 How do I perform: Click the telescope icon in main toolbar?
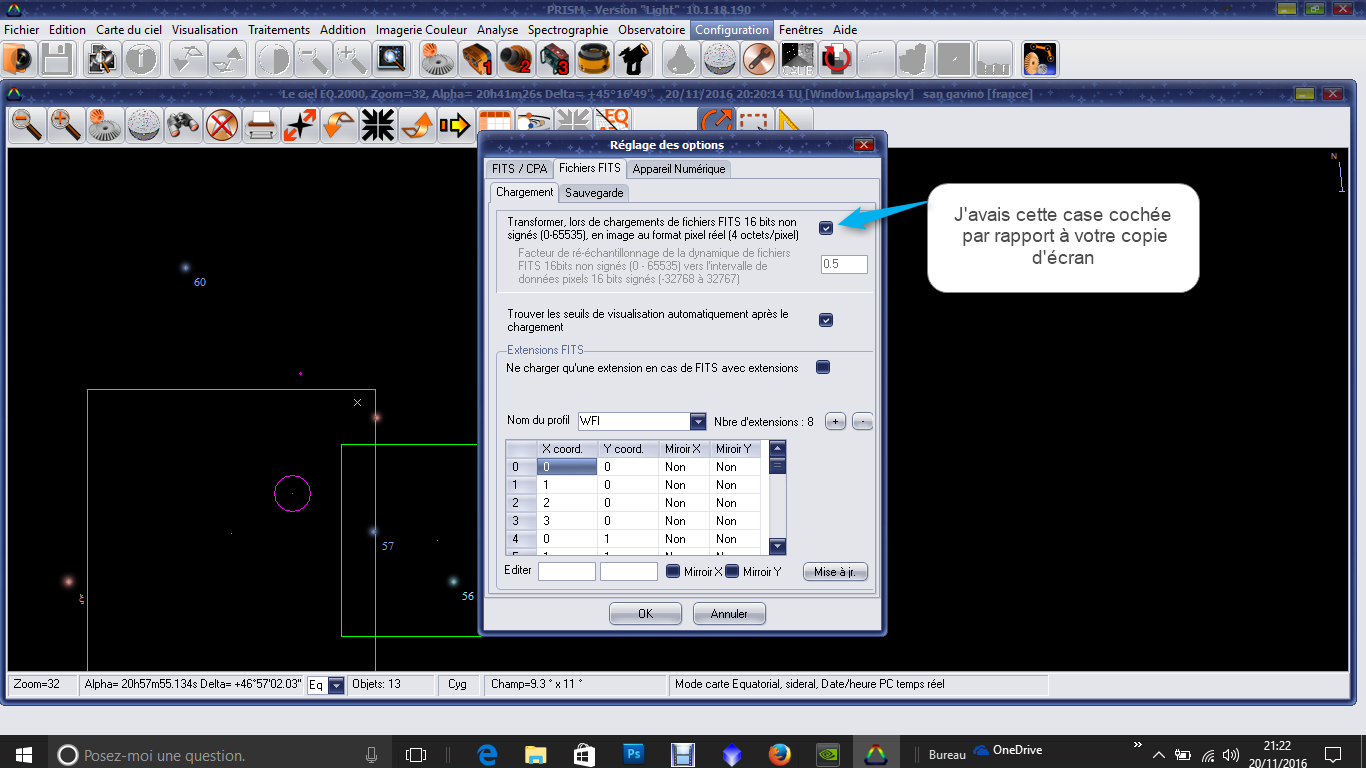coord(632,60)
